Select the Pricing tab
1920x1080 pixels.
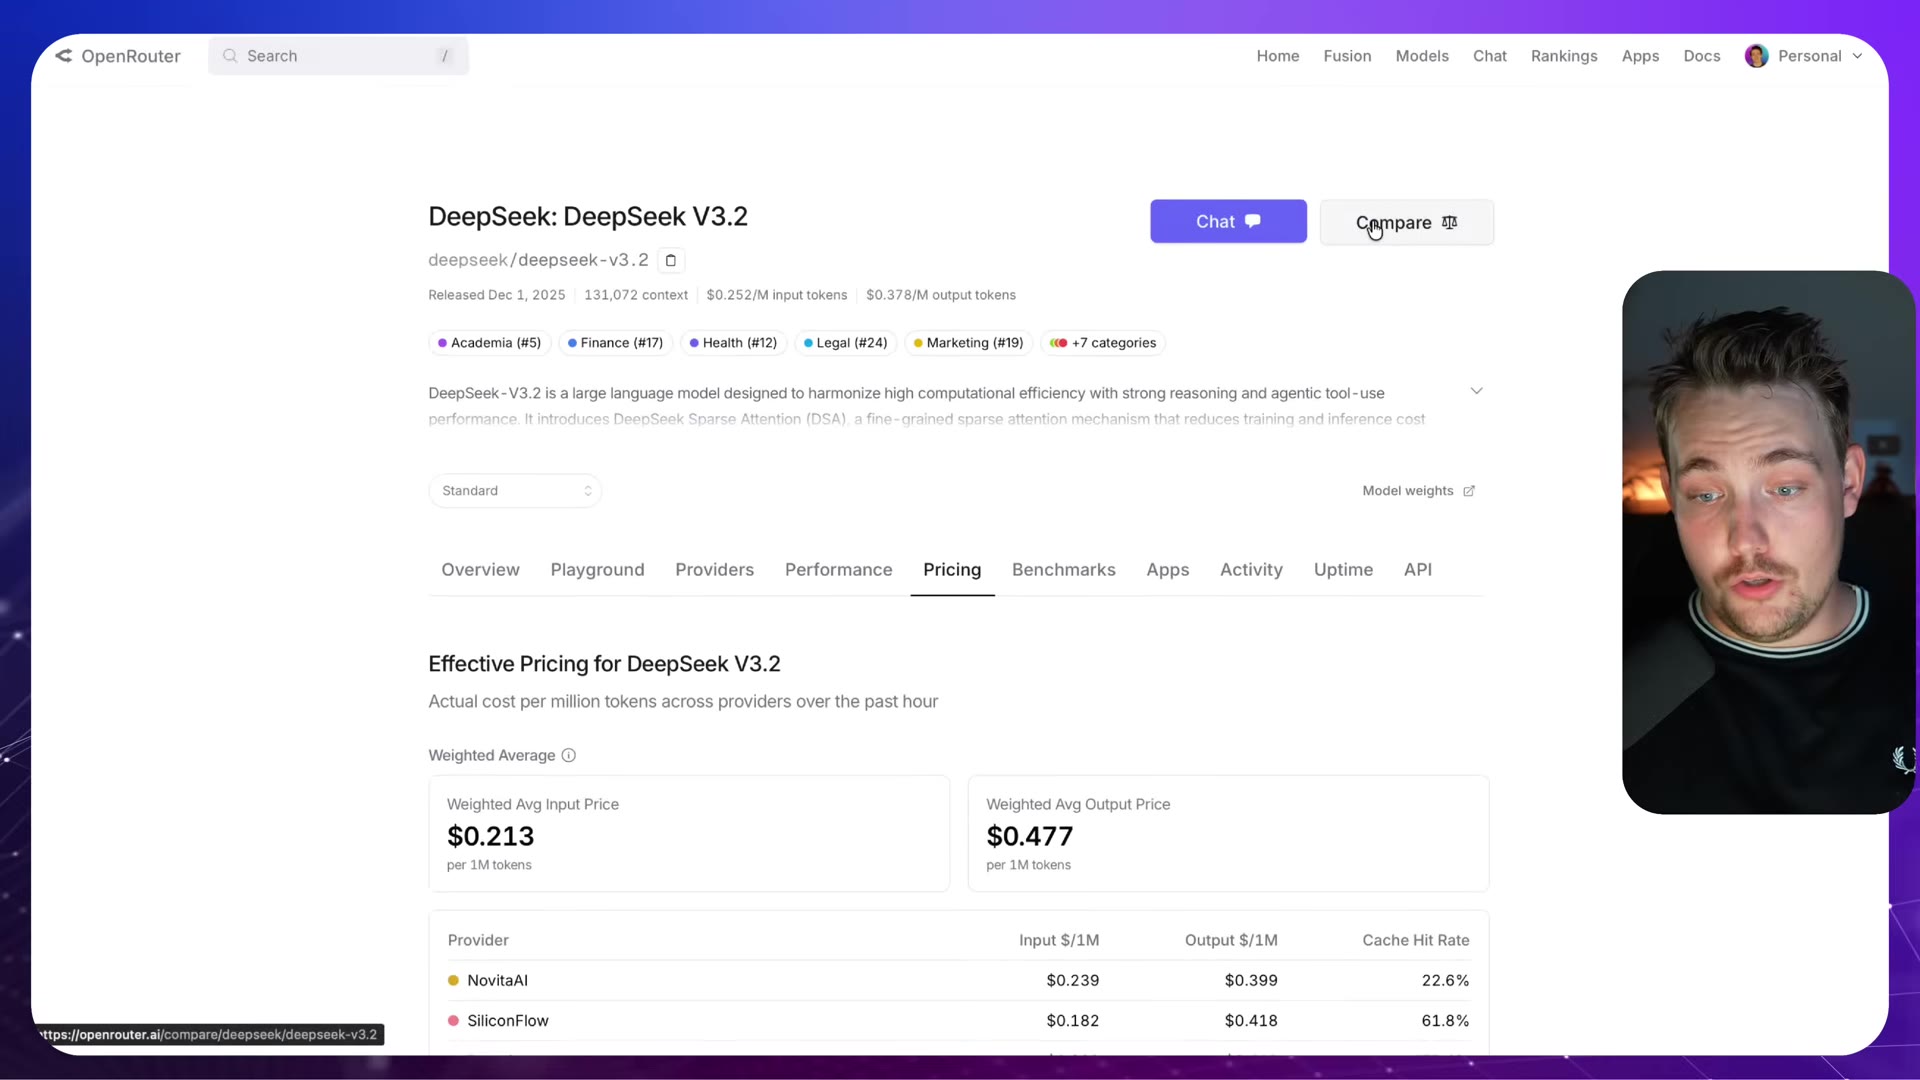pos(952,570)
